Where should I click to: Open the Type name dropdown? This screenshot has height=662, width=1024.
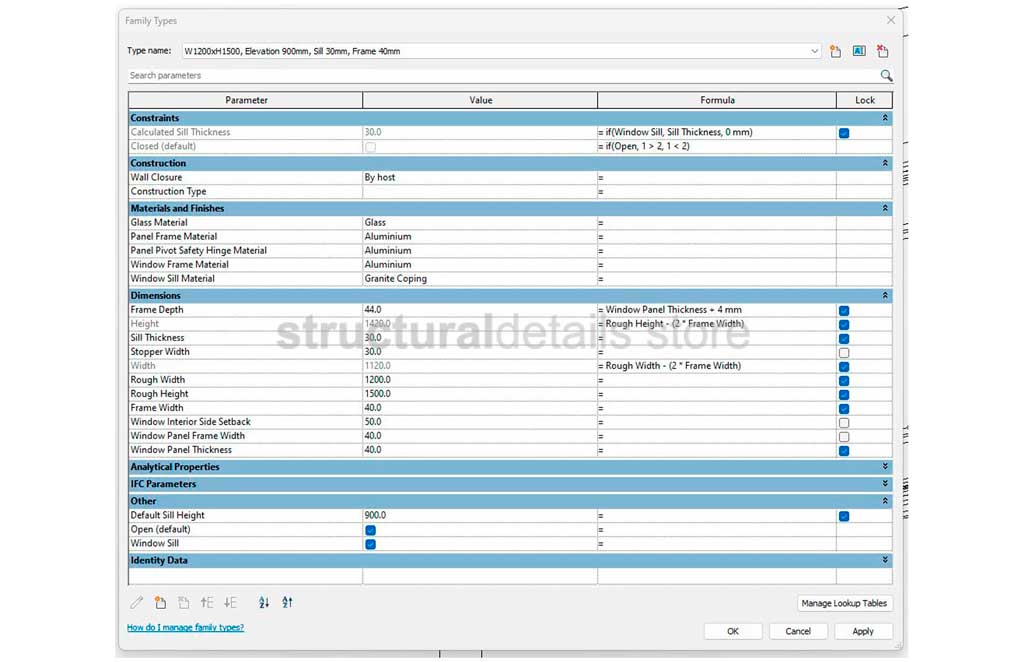(x=816, y=51)
